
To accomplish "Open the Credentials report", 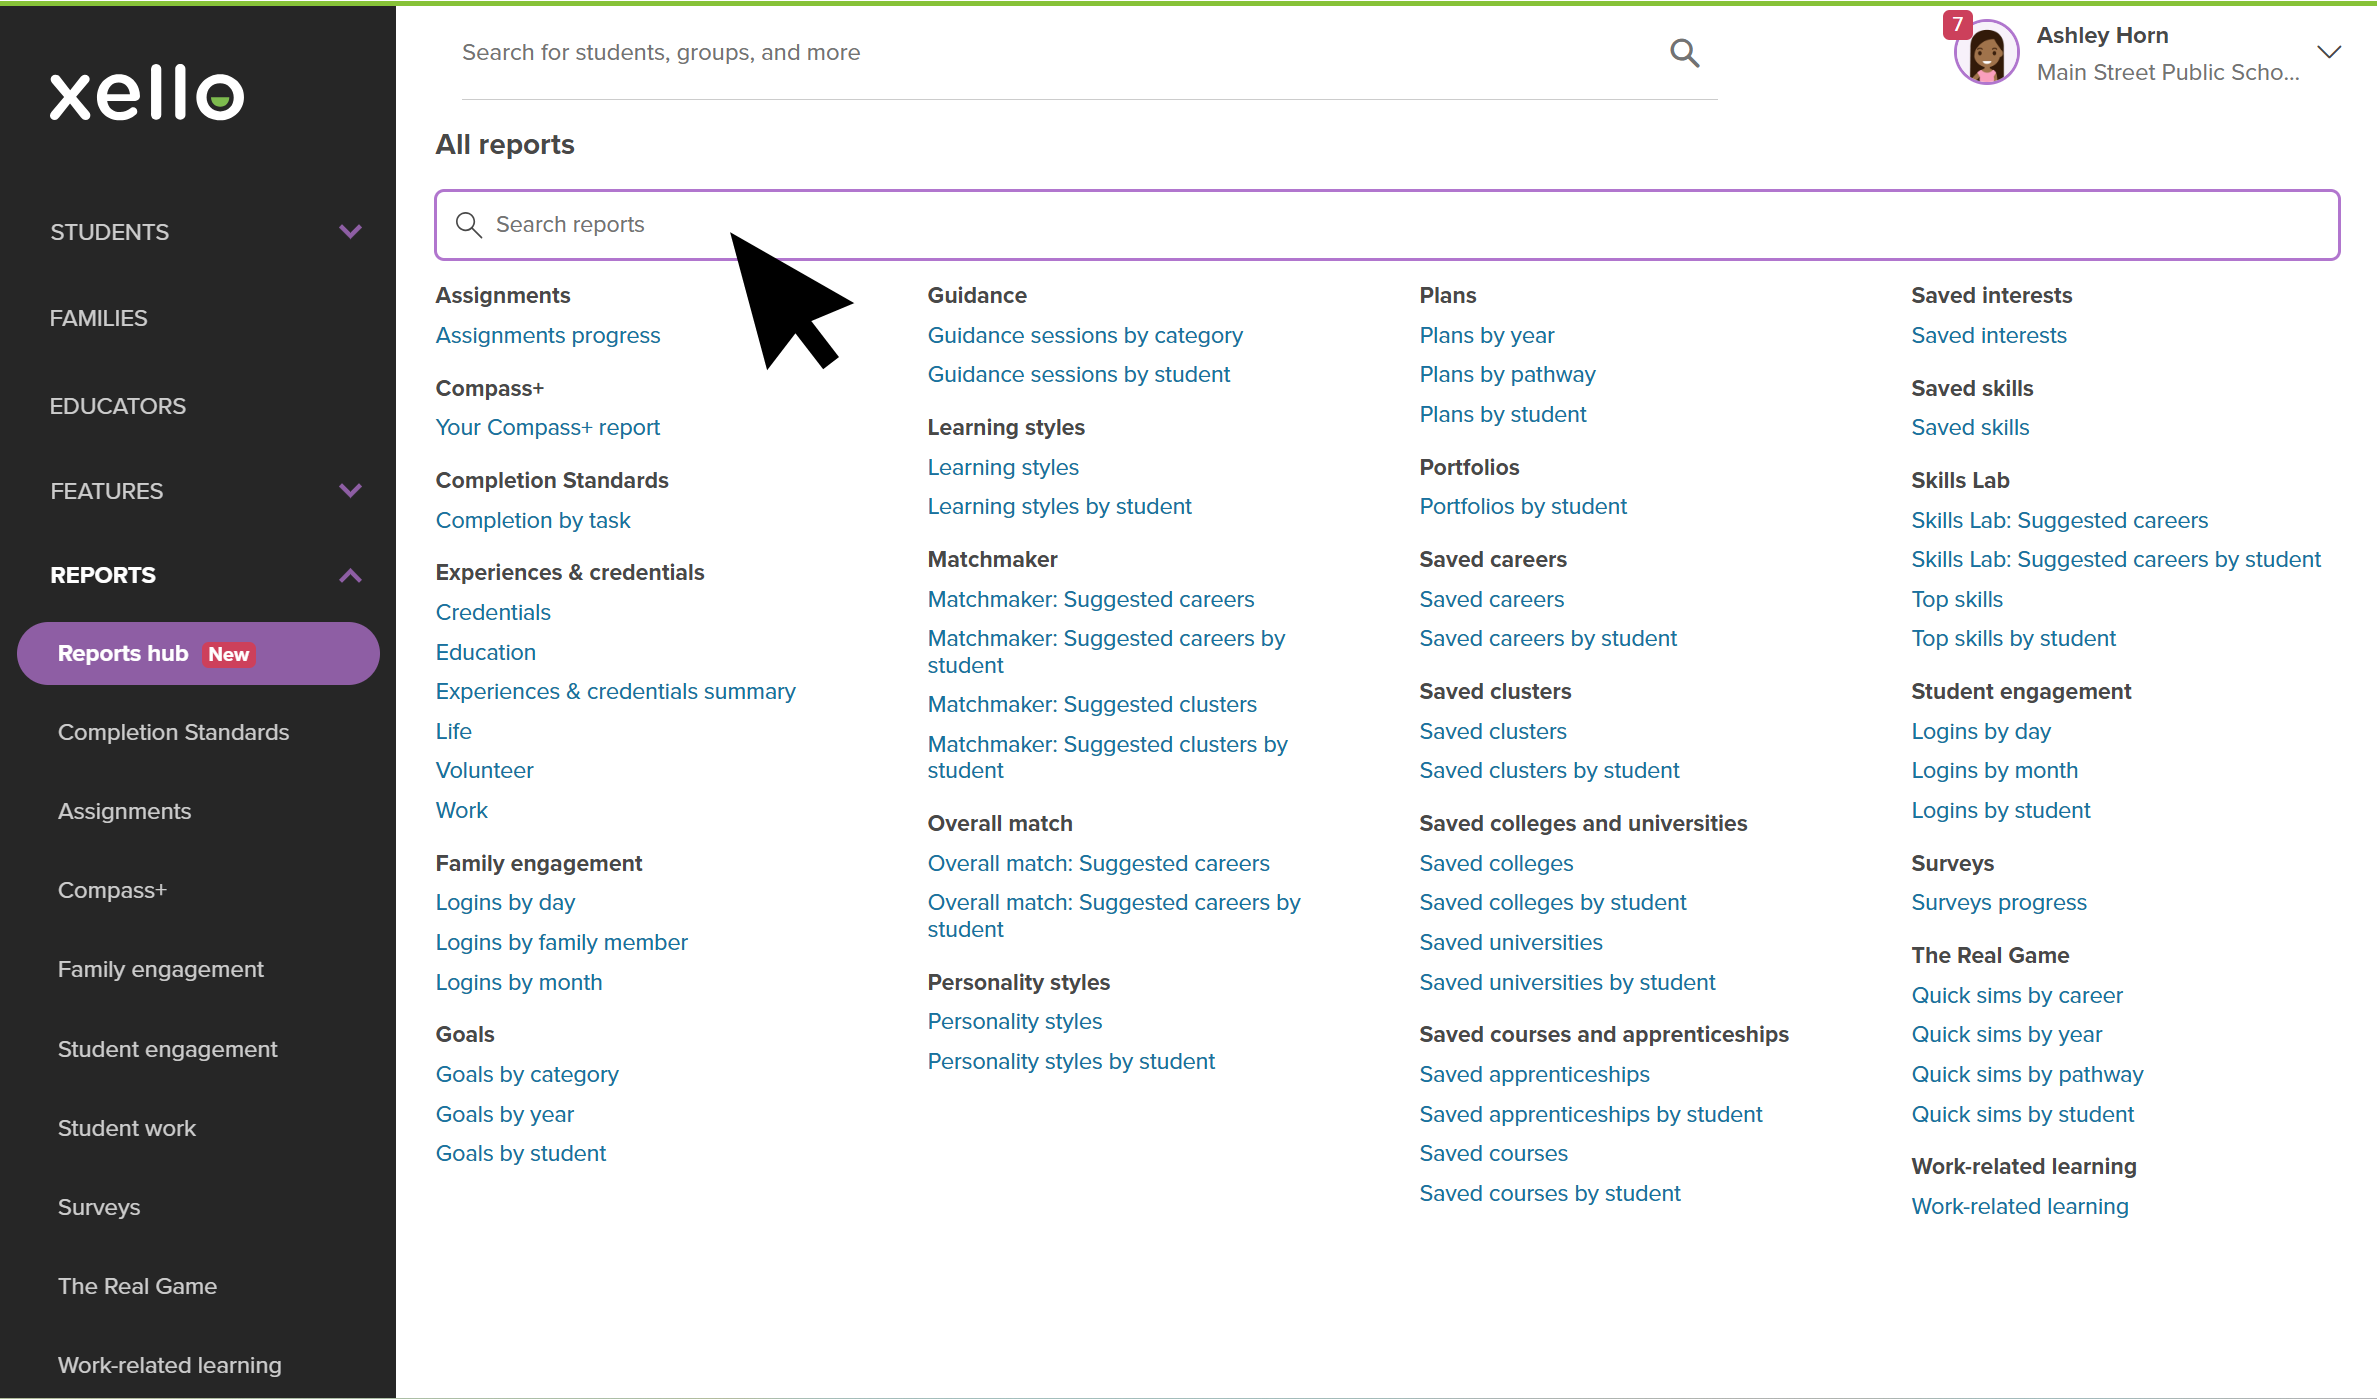I will pyautogui.click(x=493, y=613).
